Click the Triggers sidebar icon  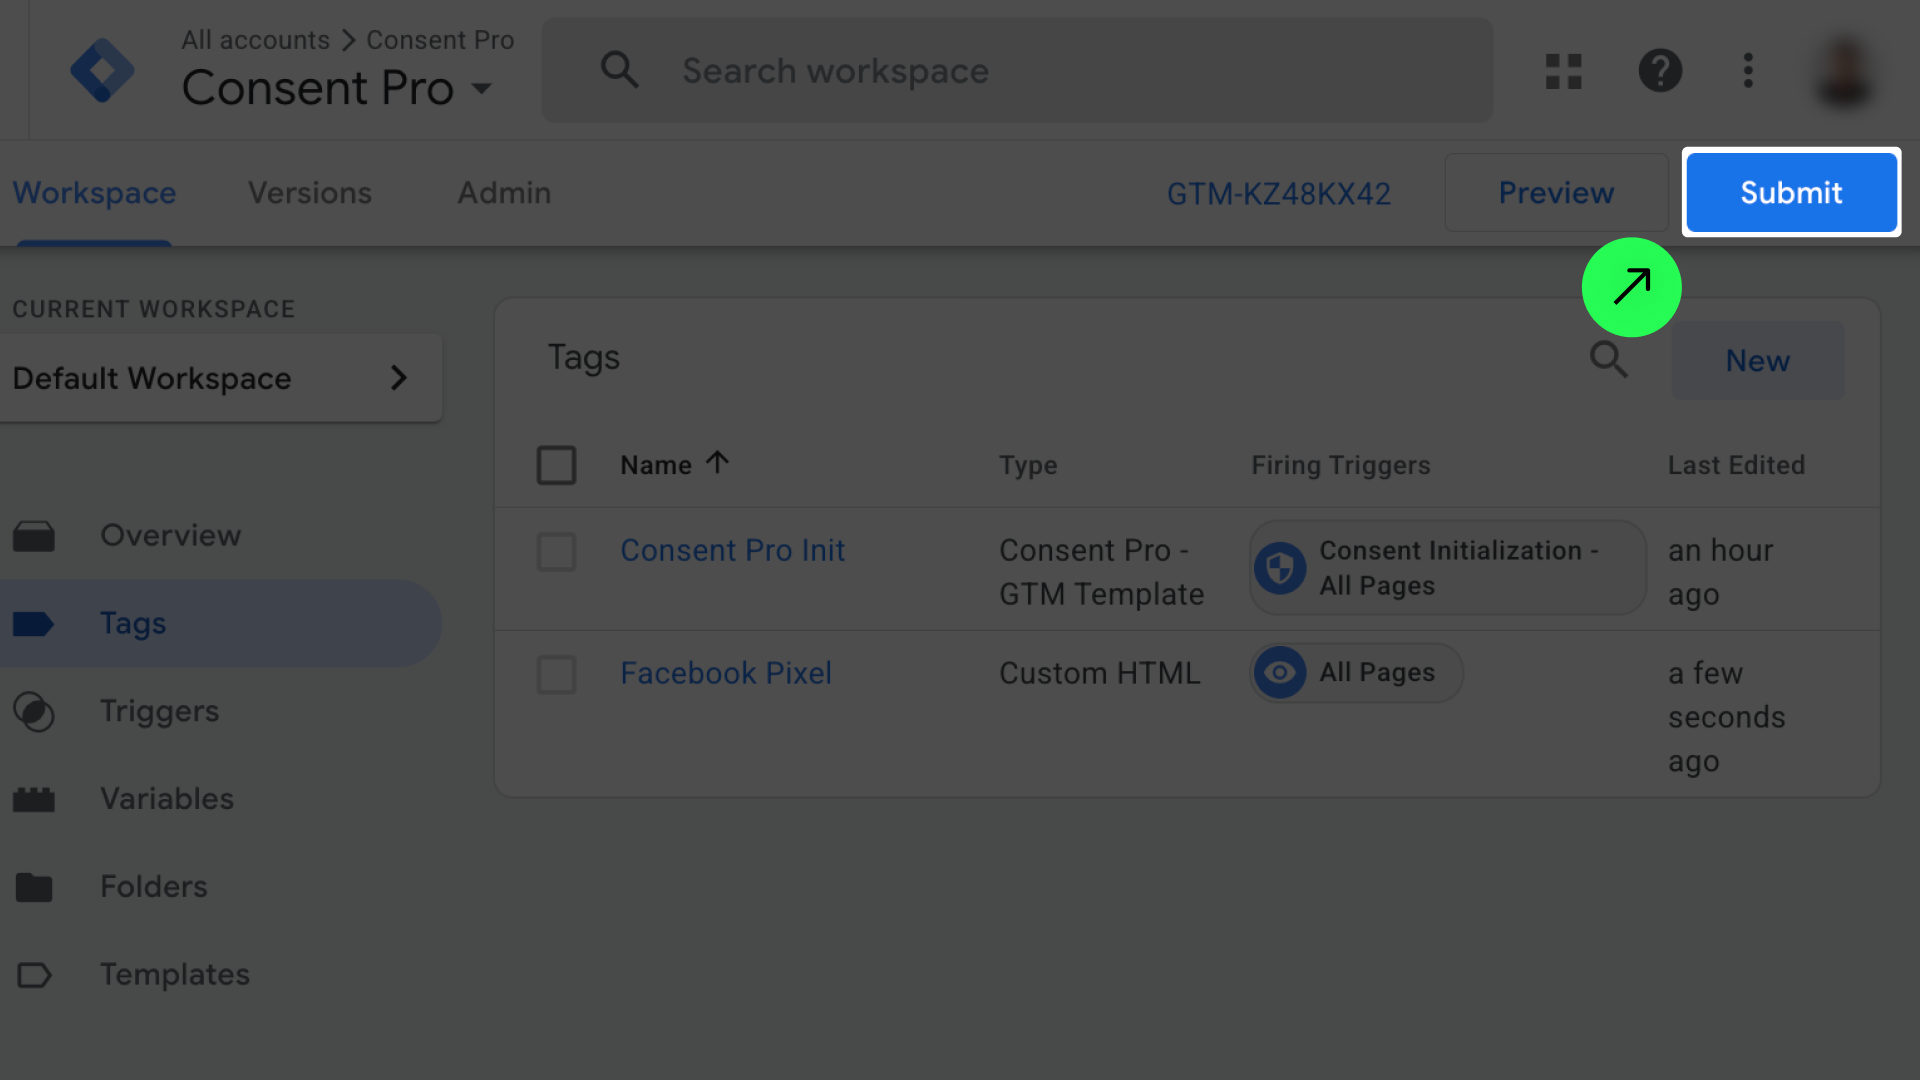click(x=34, y=712)
